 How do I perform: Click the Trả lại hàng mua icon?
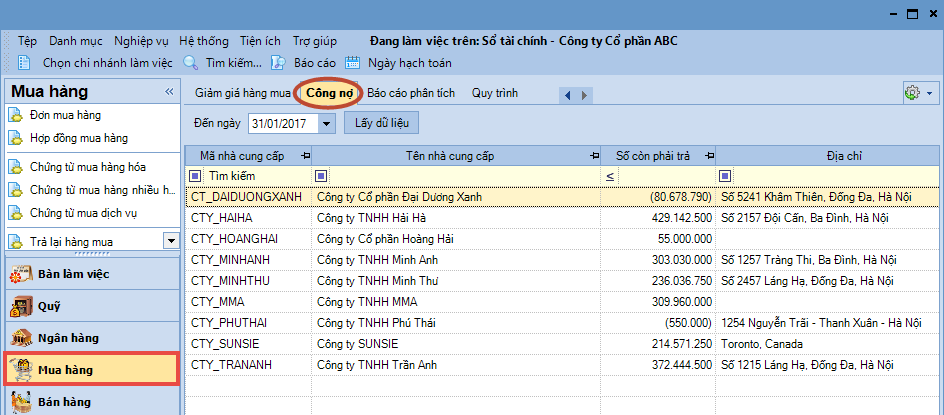[16, 242]
